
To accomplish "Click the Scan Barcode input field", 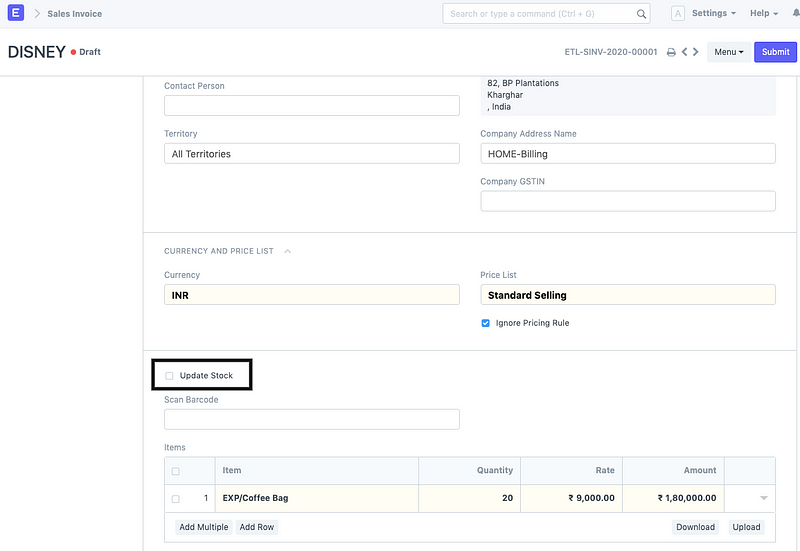I will pos(311,419).
